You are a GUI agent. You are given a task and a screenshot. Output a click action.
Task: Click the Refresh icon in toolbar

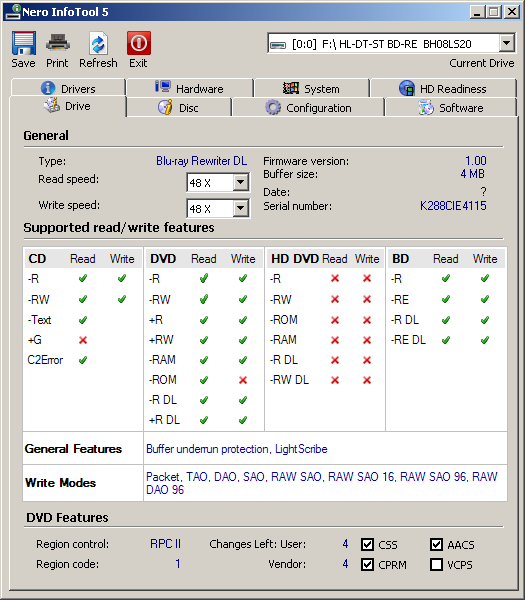coord(98,43)
